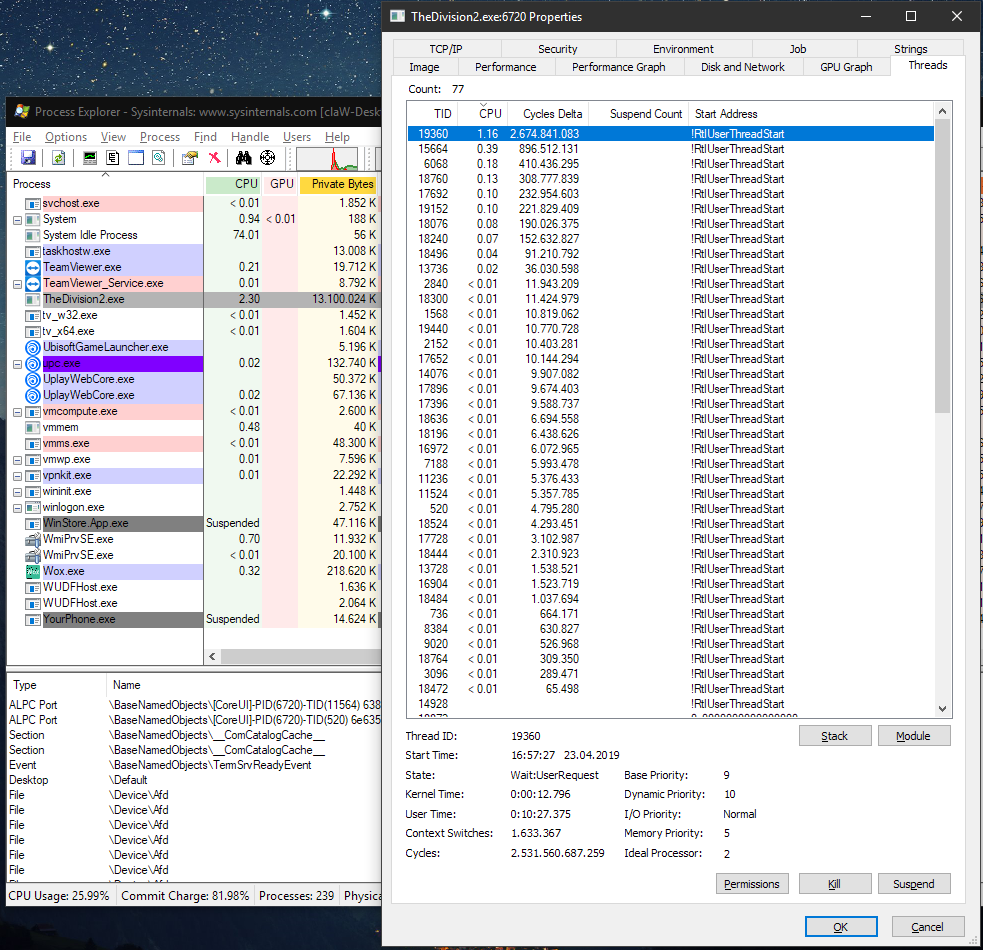This screenshot has width=983, height=950.
Task: Collapse the vmwp.exe tree node
Action: 18,460
